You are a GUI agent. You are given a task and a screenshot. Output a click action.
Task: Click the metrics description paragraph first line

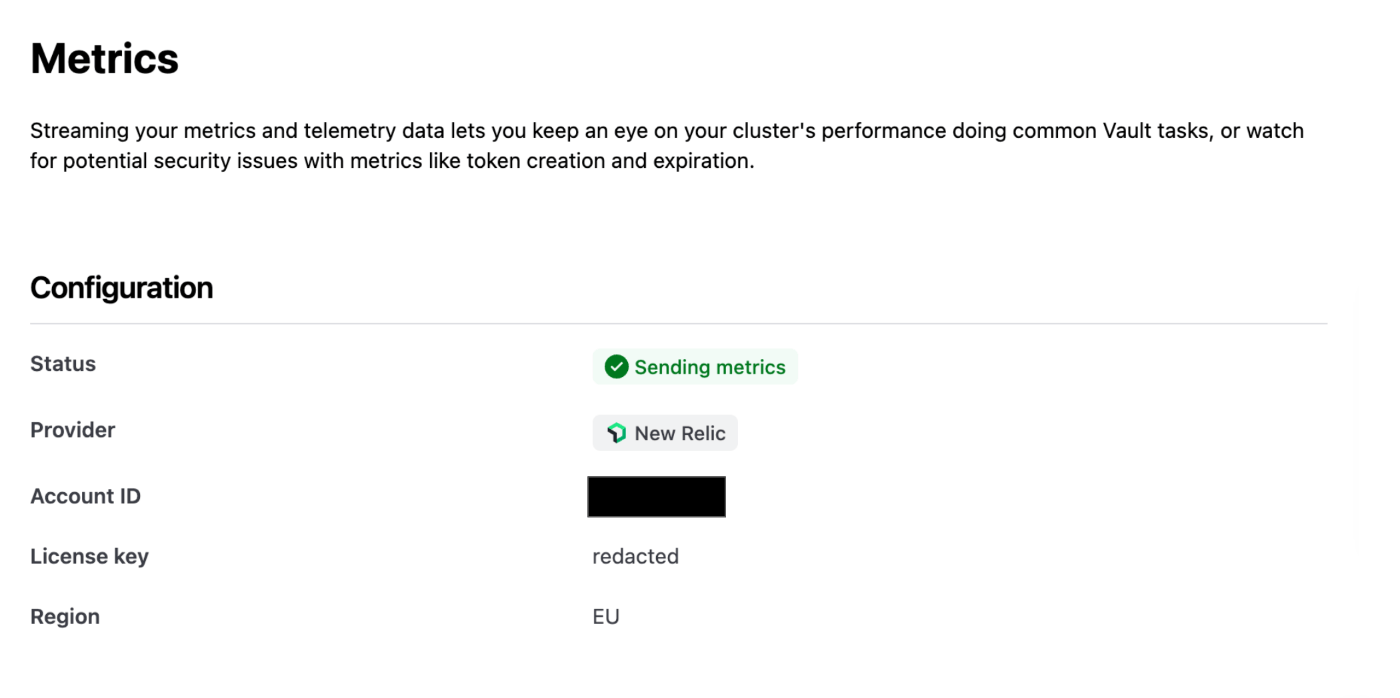pos(667,131)
